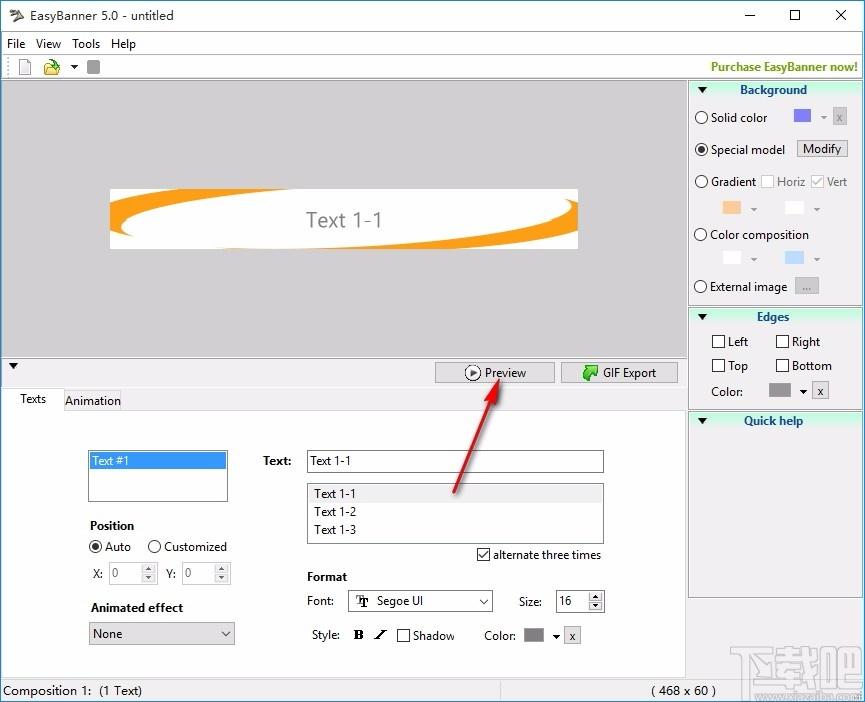This screenshot has width=865, height=702.
Task: Select Solid color background option
Action: pos(701,117)
